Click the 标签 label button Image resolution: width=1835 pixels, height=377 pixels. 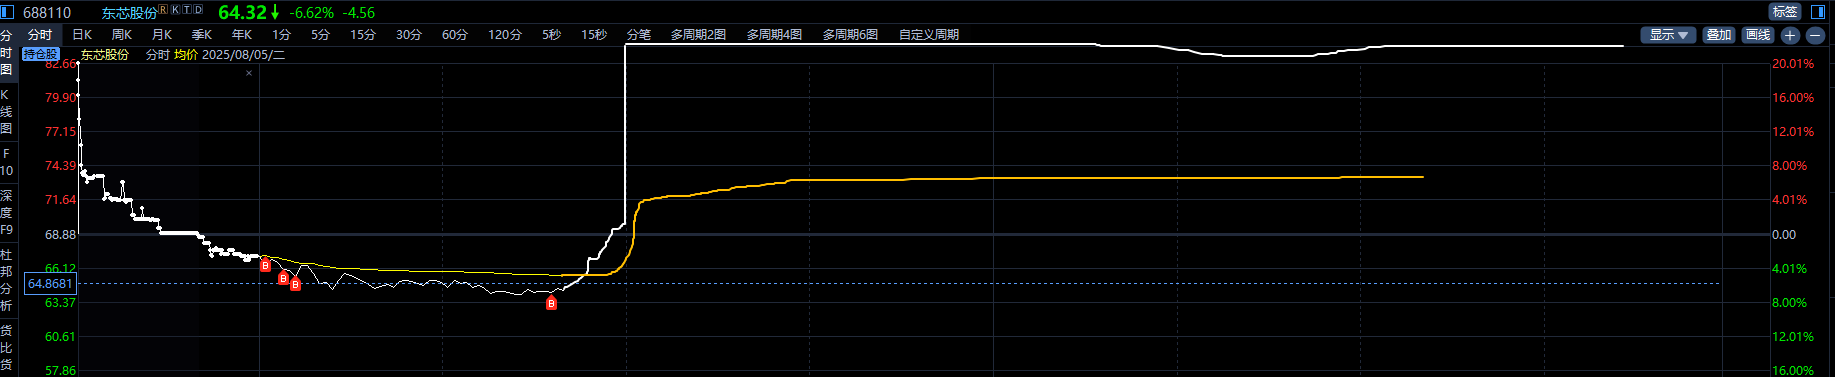tap(1785, 12)
